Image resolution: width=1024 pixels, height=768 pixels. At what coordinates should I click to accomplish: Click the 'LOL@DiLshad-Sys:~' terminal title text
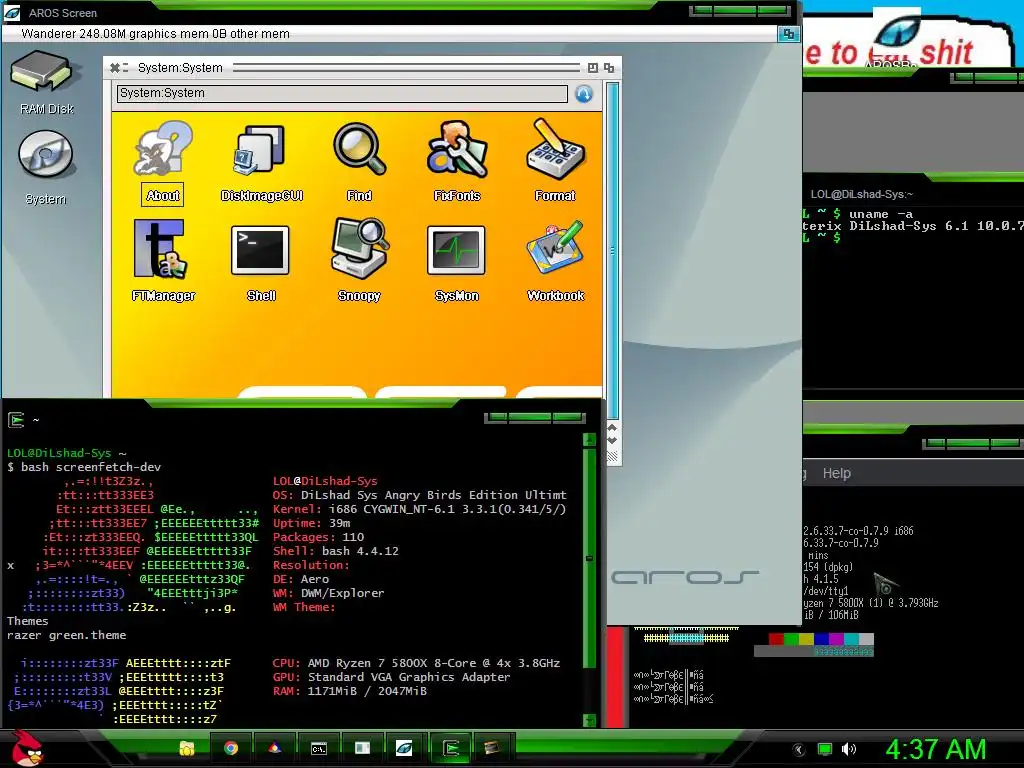click(861, 194)
